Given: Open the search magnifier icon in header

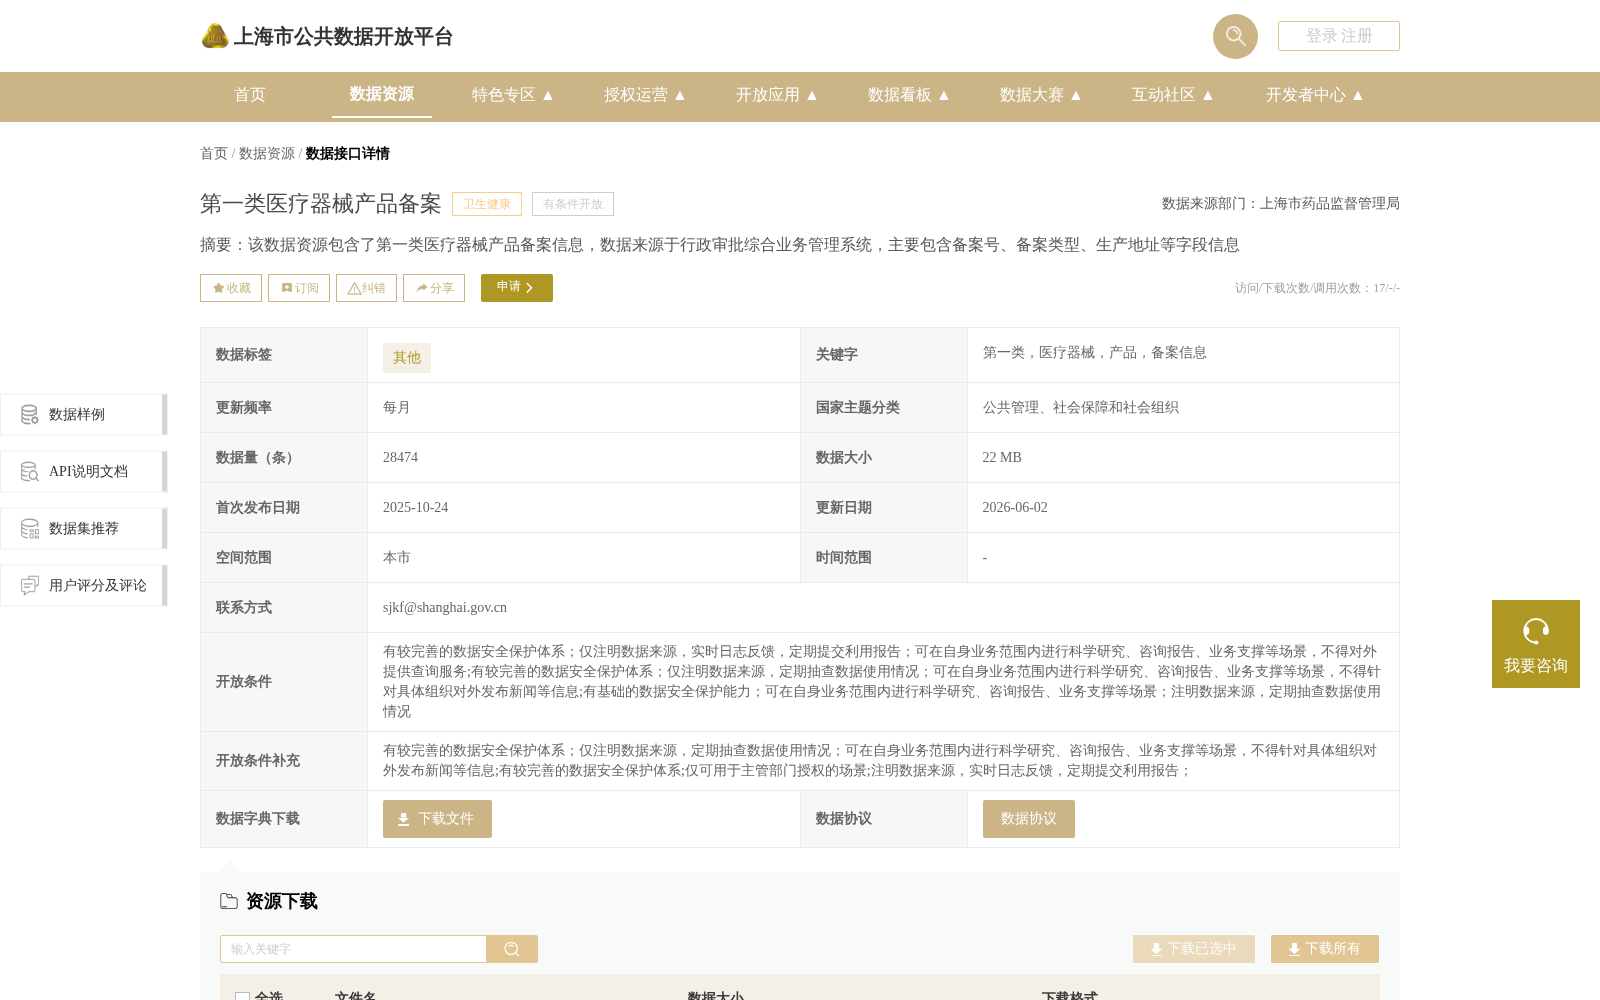Looking at the screenshot, I should coord(1235,36).
